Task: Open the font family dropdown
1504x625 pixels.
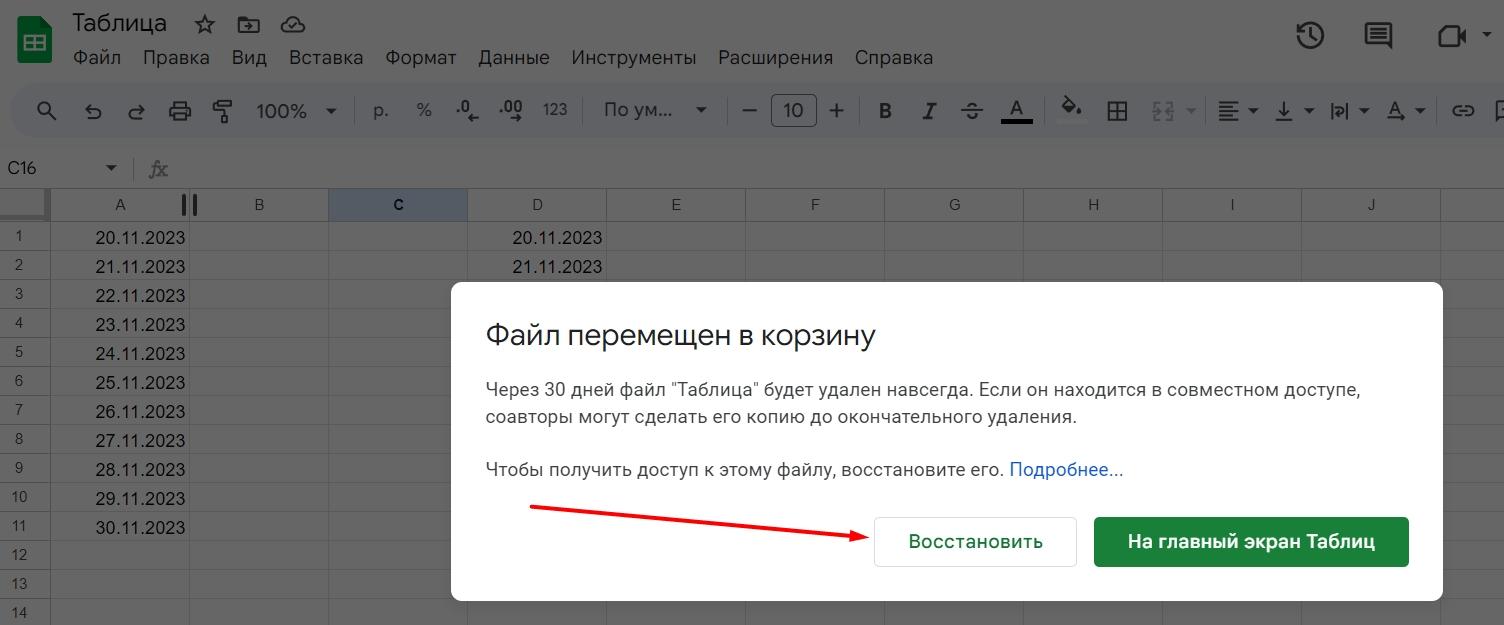Action: 655,111
